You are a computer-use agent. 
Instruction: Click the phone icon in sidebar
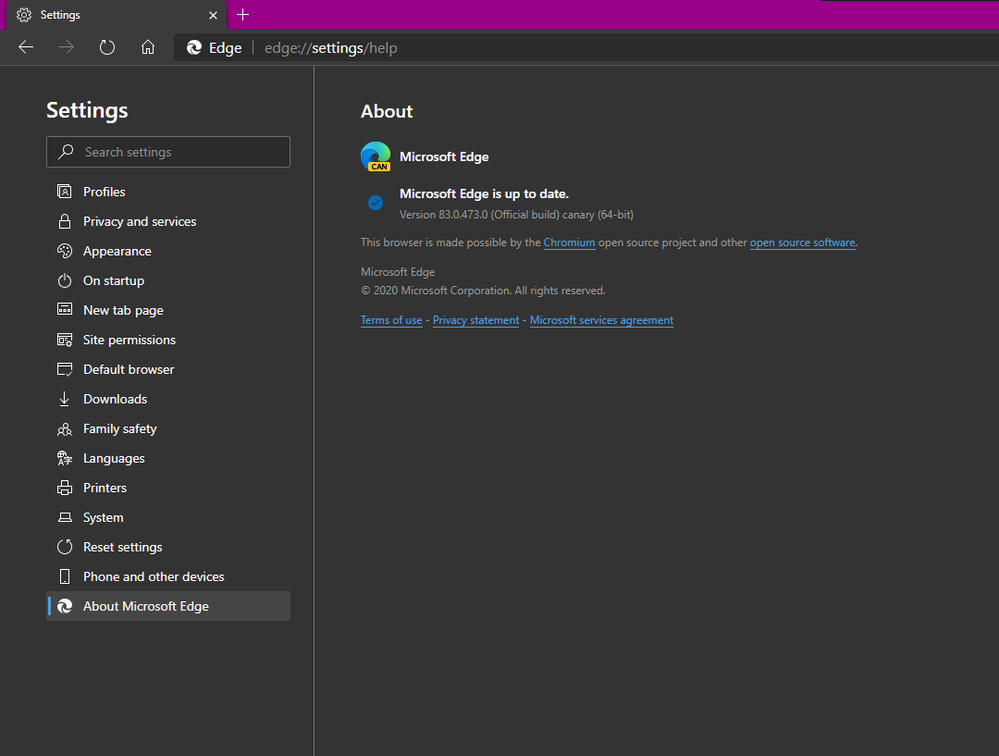pos(64,576)
